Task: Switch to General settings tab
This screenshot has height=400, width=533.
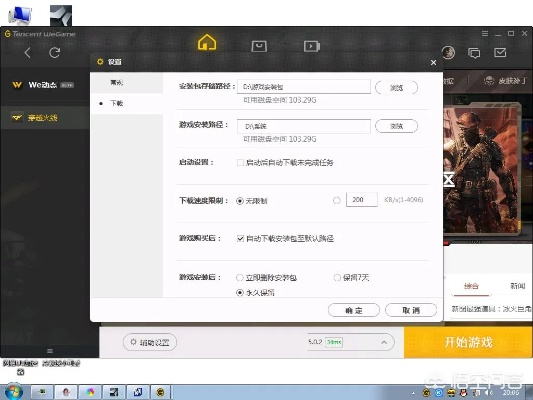Action: coord(127,83)
